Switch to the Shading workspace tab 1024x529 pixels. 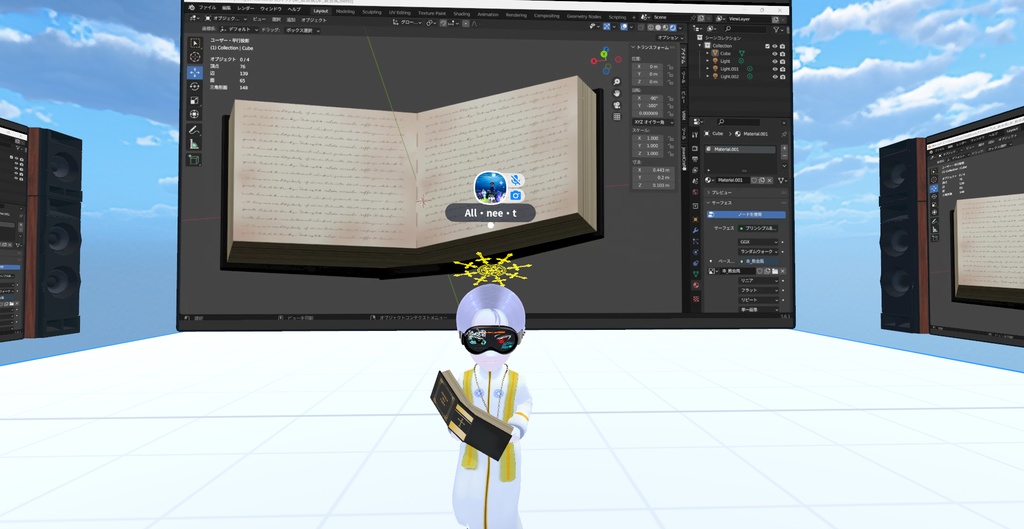click(x=461, y=14)
